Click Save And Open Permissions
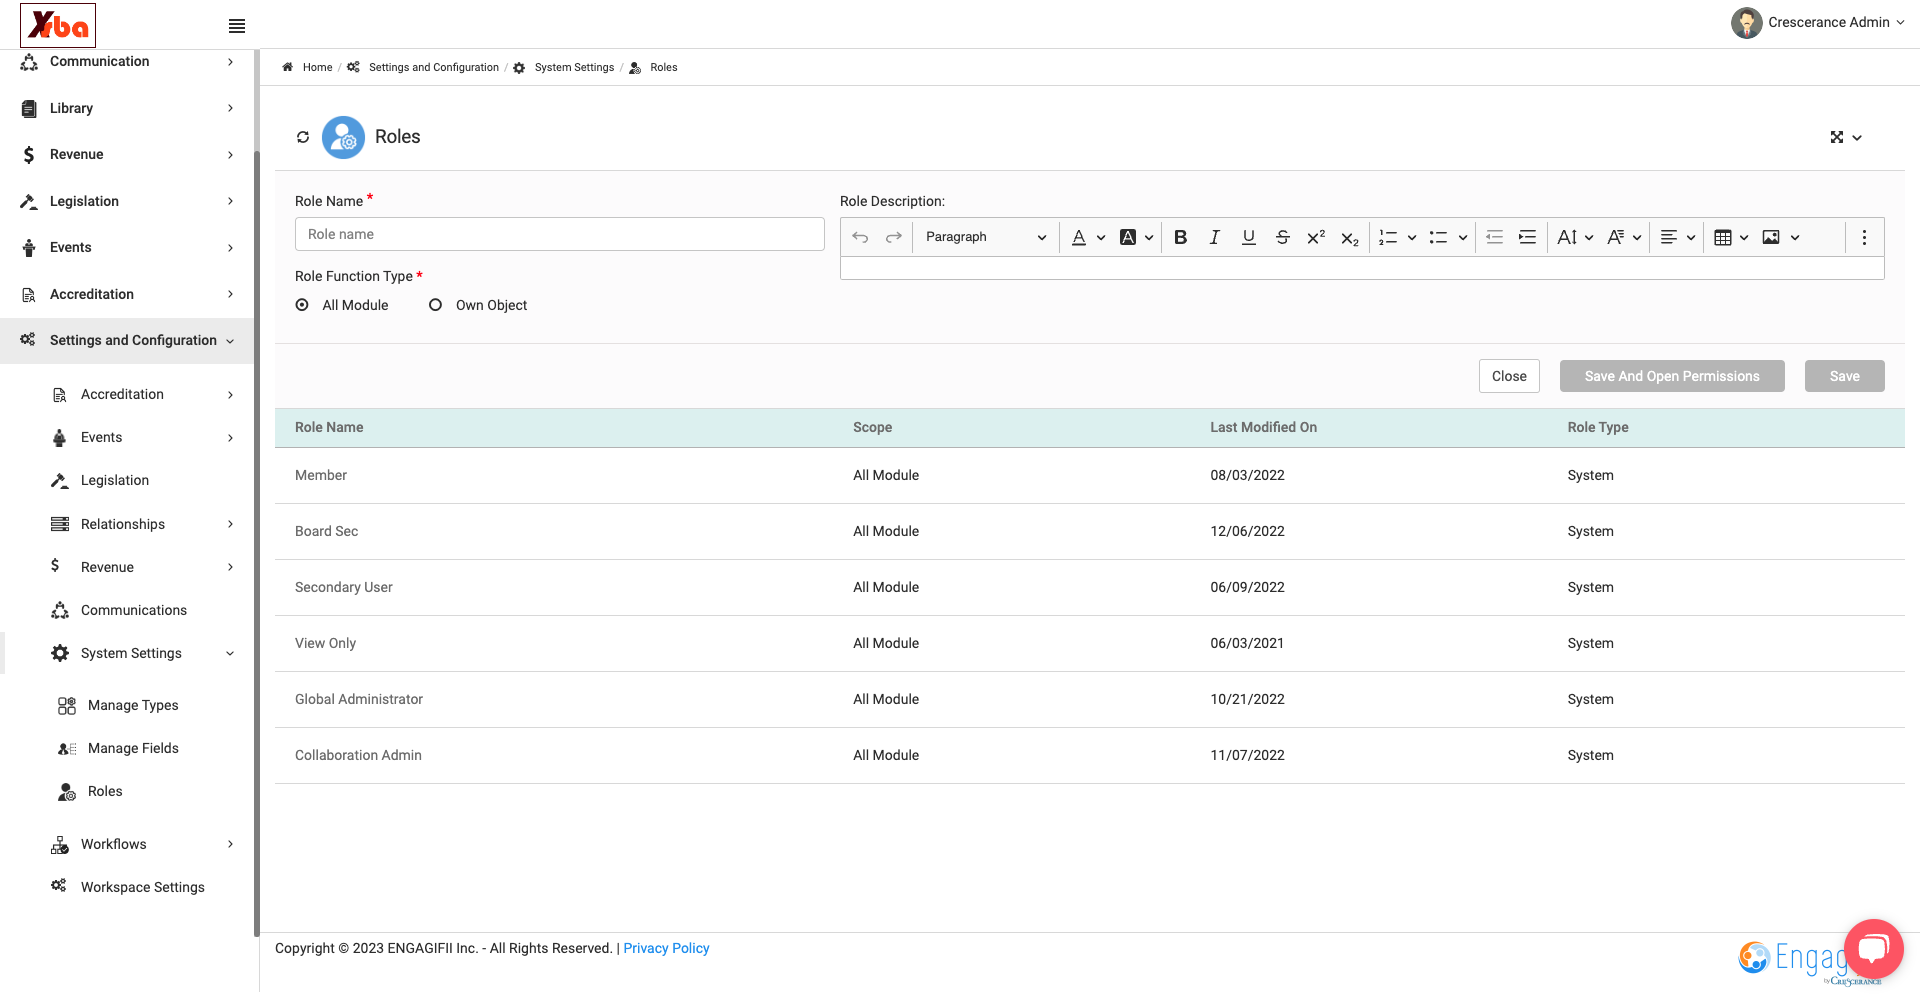The image size is (1920, 995). [1672, 376]
